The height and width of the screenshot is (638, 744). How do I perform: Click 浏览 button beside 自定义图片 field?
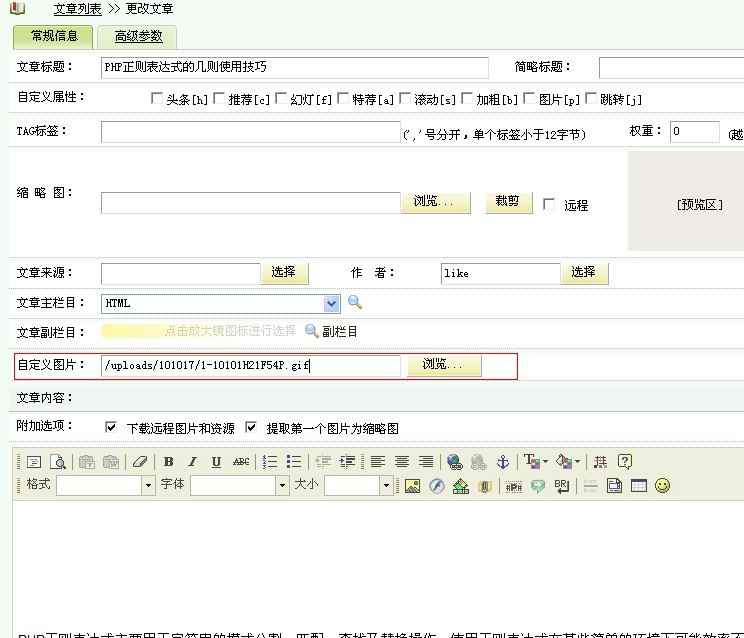[x=444, y=365]
